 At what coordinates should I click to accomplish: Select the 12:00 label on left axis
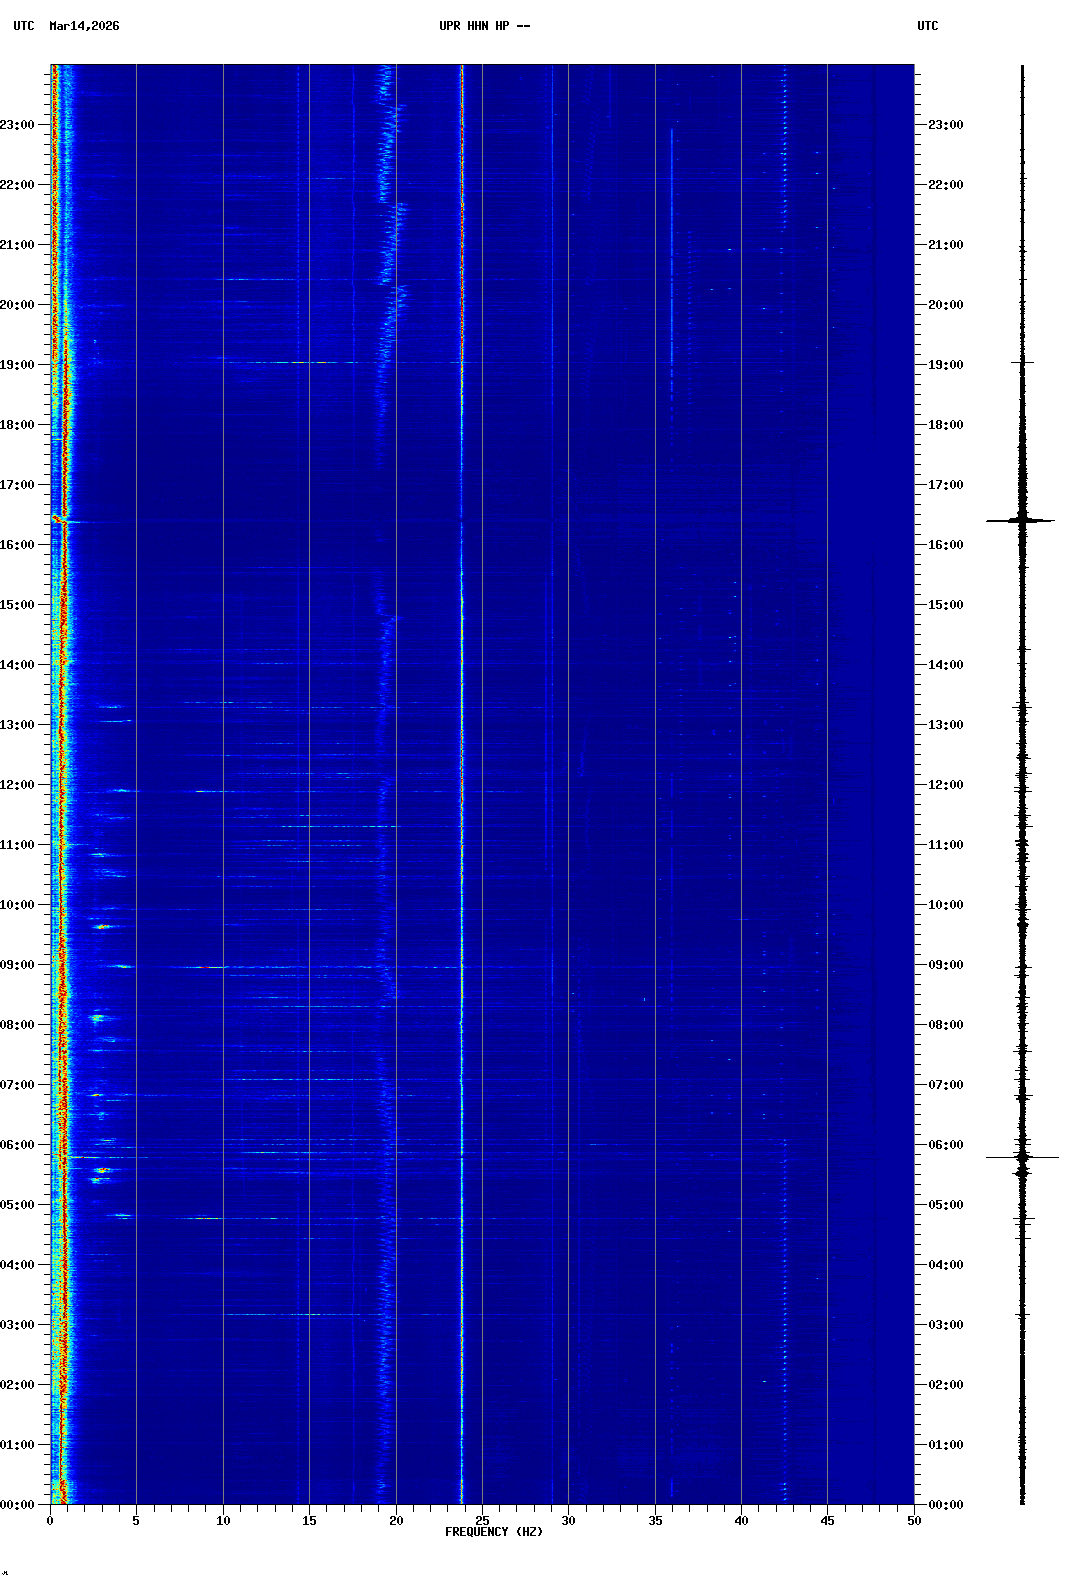point(18,785)
